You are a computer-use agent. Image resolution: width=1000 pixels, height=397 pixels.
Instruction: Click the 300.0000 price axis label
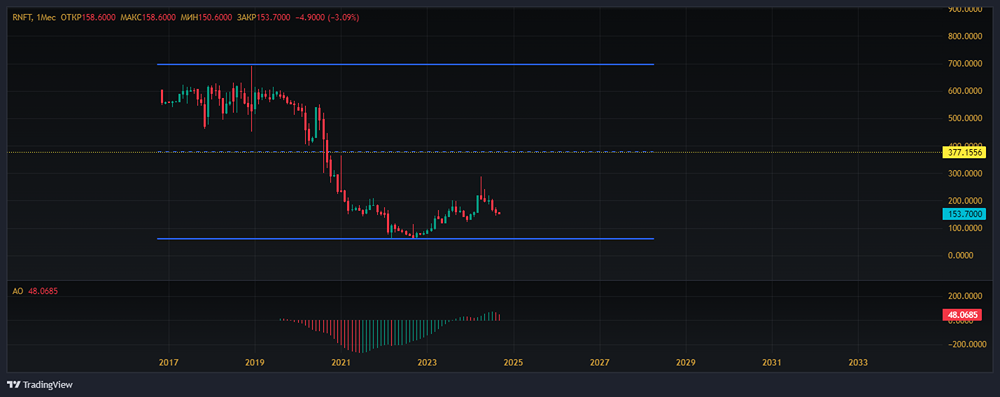point(964,173)
